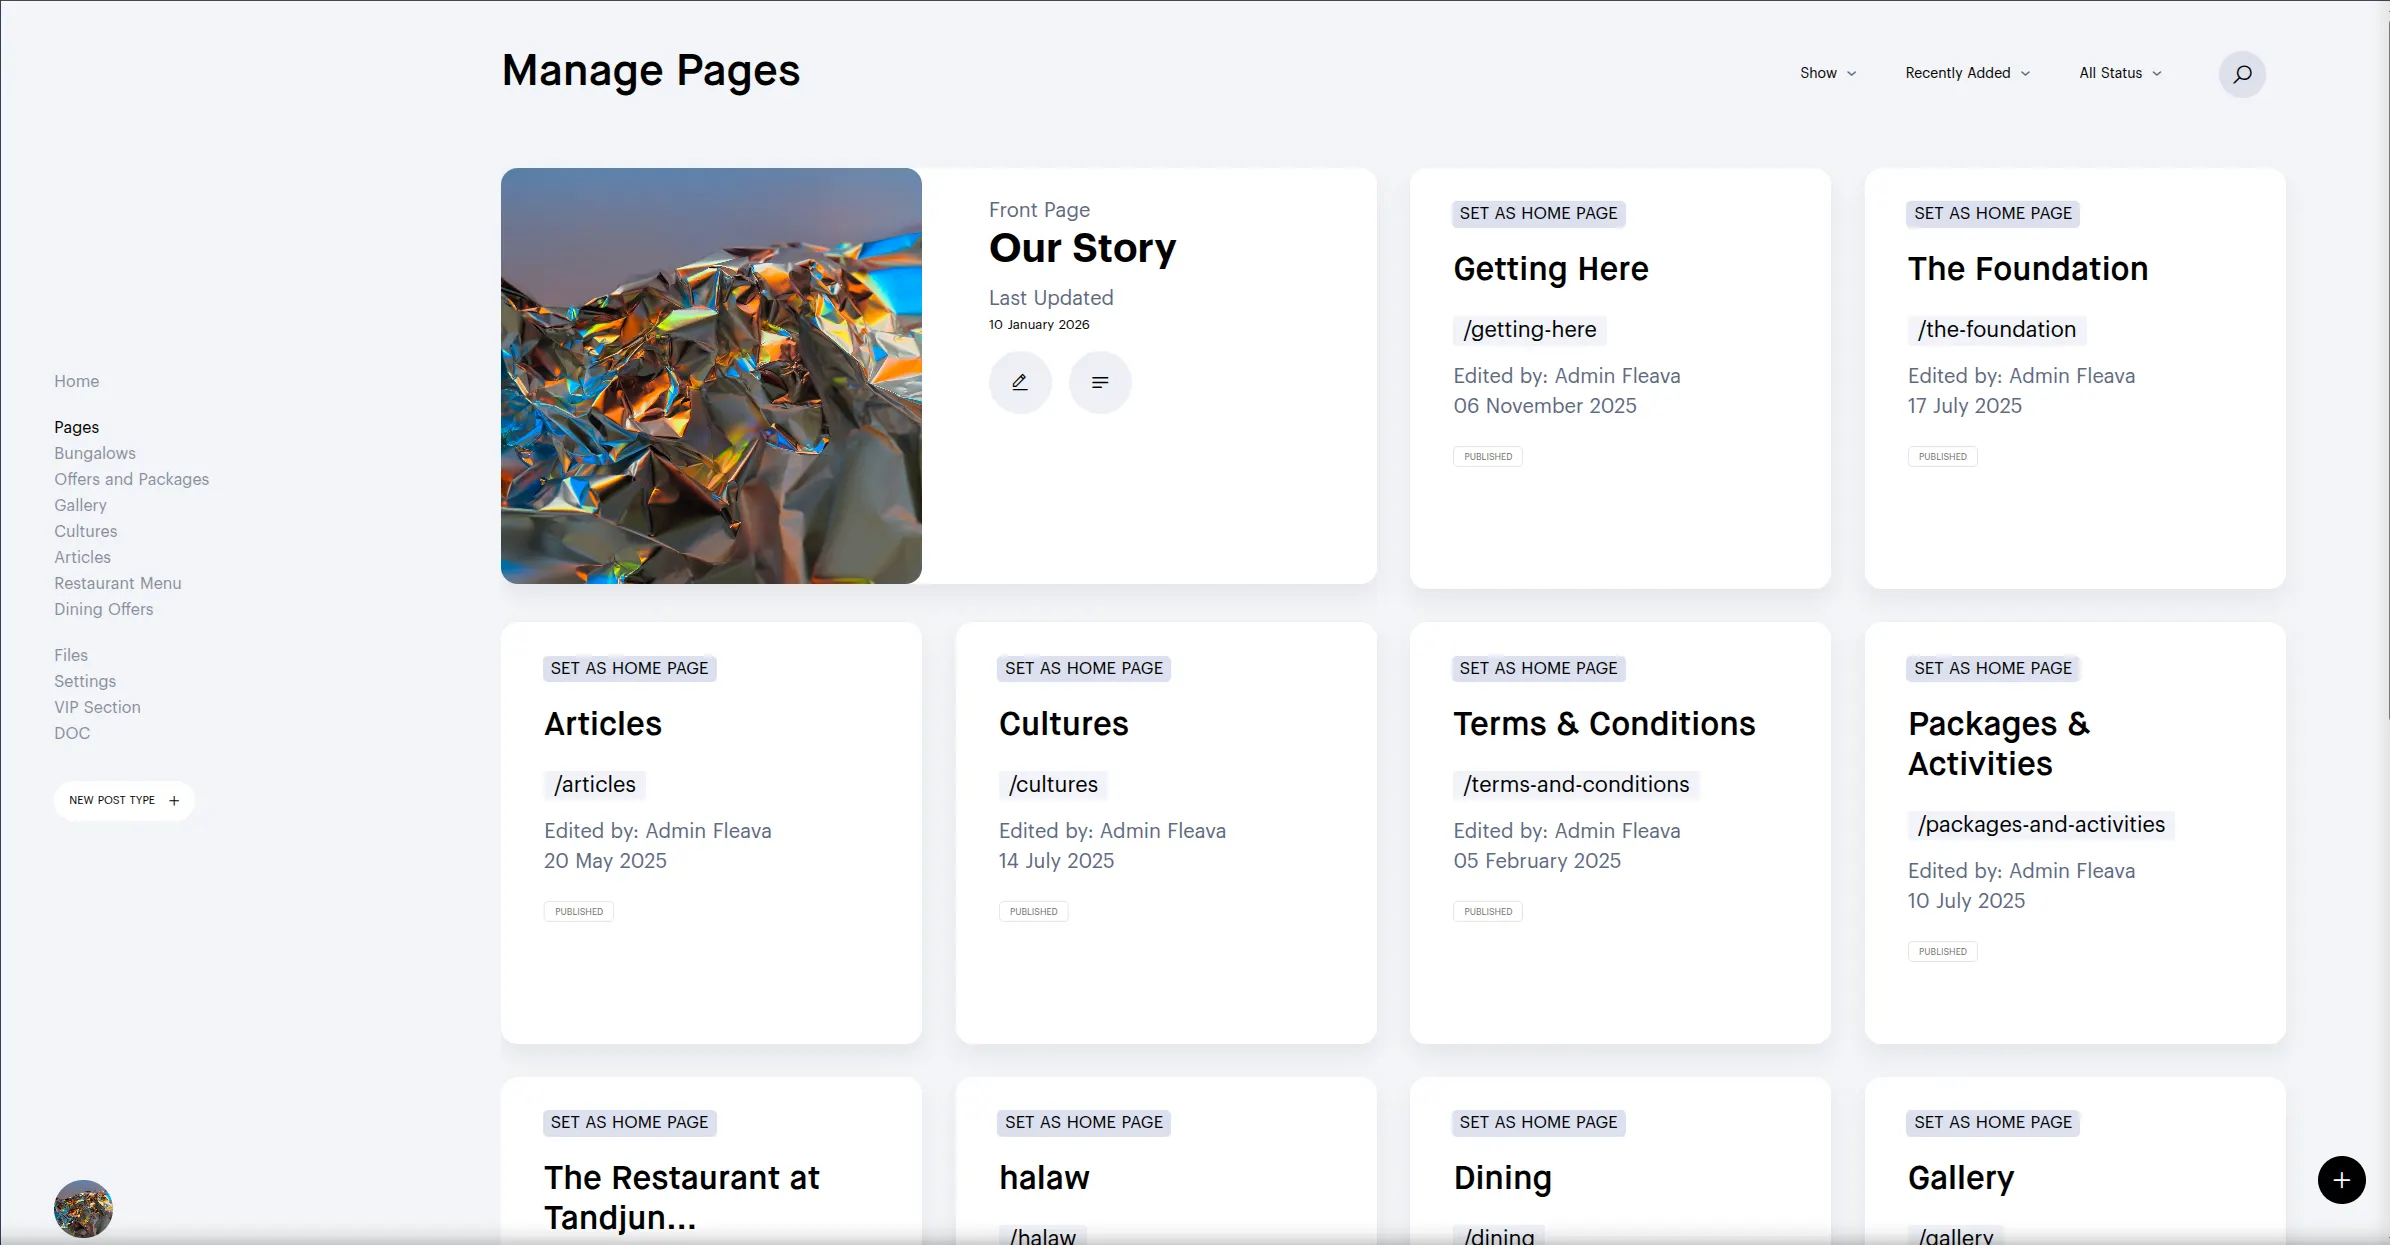This screenshot has height=1245, width=2390.
Task: Click the chevron beside All Status
Action: tap(2156, 73)
